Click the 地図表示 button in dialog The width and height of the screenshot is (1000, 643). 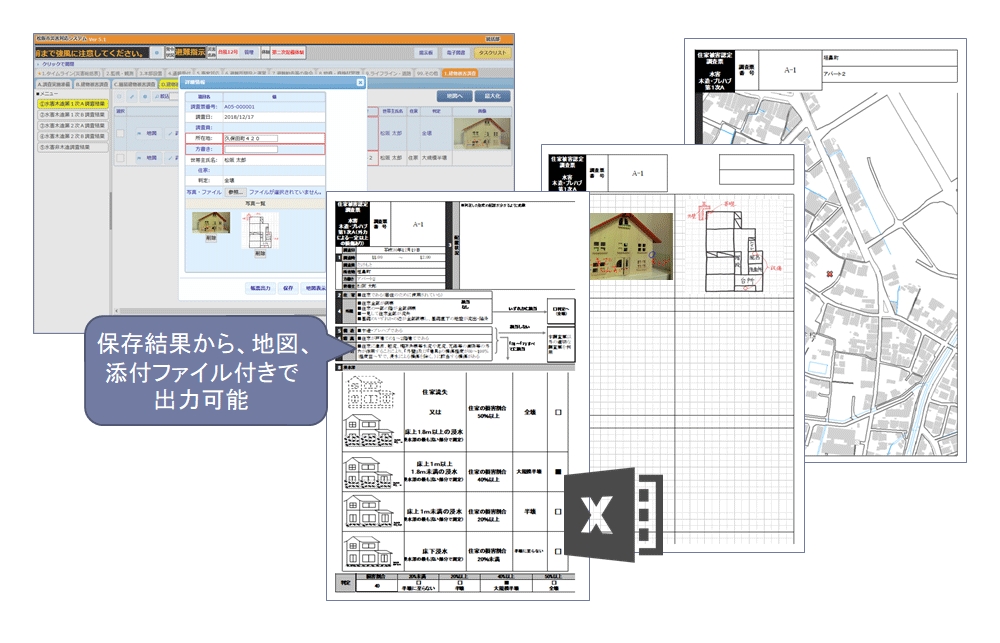click(314, 288)
